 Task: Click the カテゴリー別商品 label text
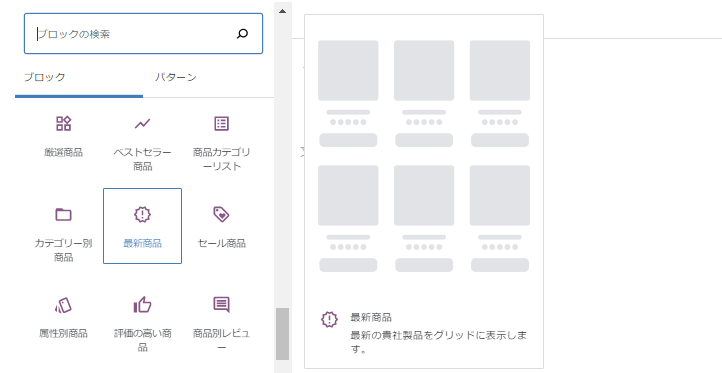[x=64, y=250]
